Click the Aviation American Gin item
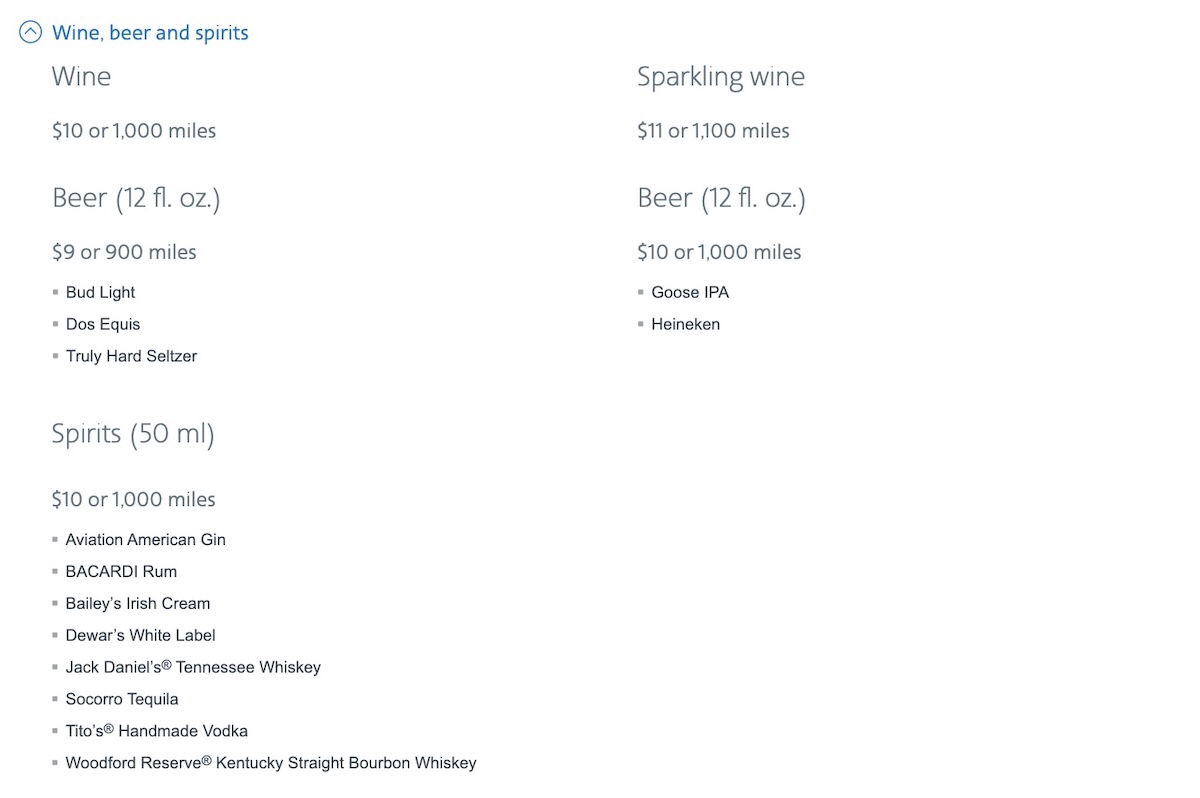 click(x=145, y=540)
